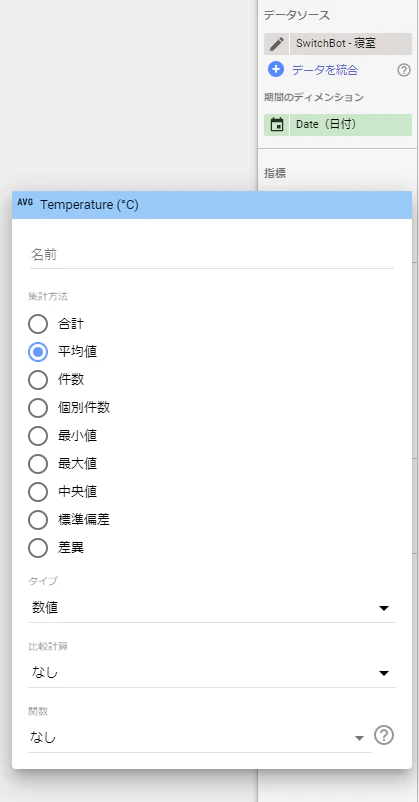Open the 関数 dropdown set to なし

(200, 738)
